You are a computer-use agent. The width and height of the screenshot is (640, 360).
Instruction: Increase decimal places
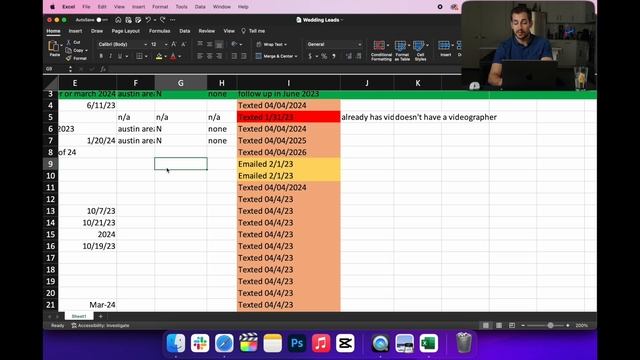coord(349,56)
